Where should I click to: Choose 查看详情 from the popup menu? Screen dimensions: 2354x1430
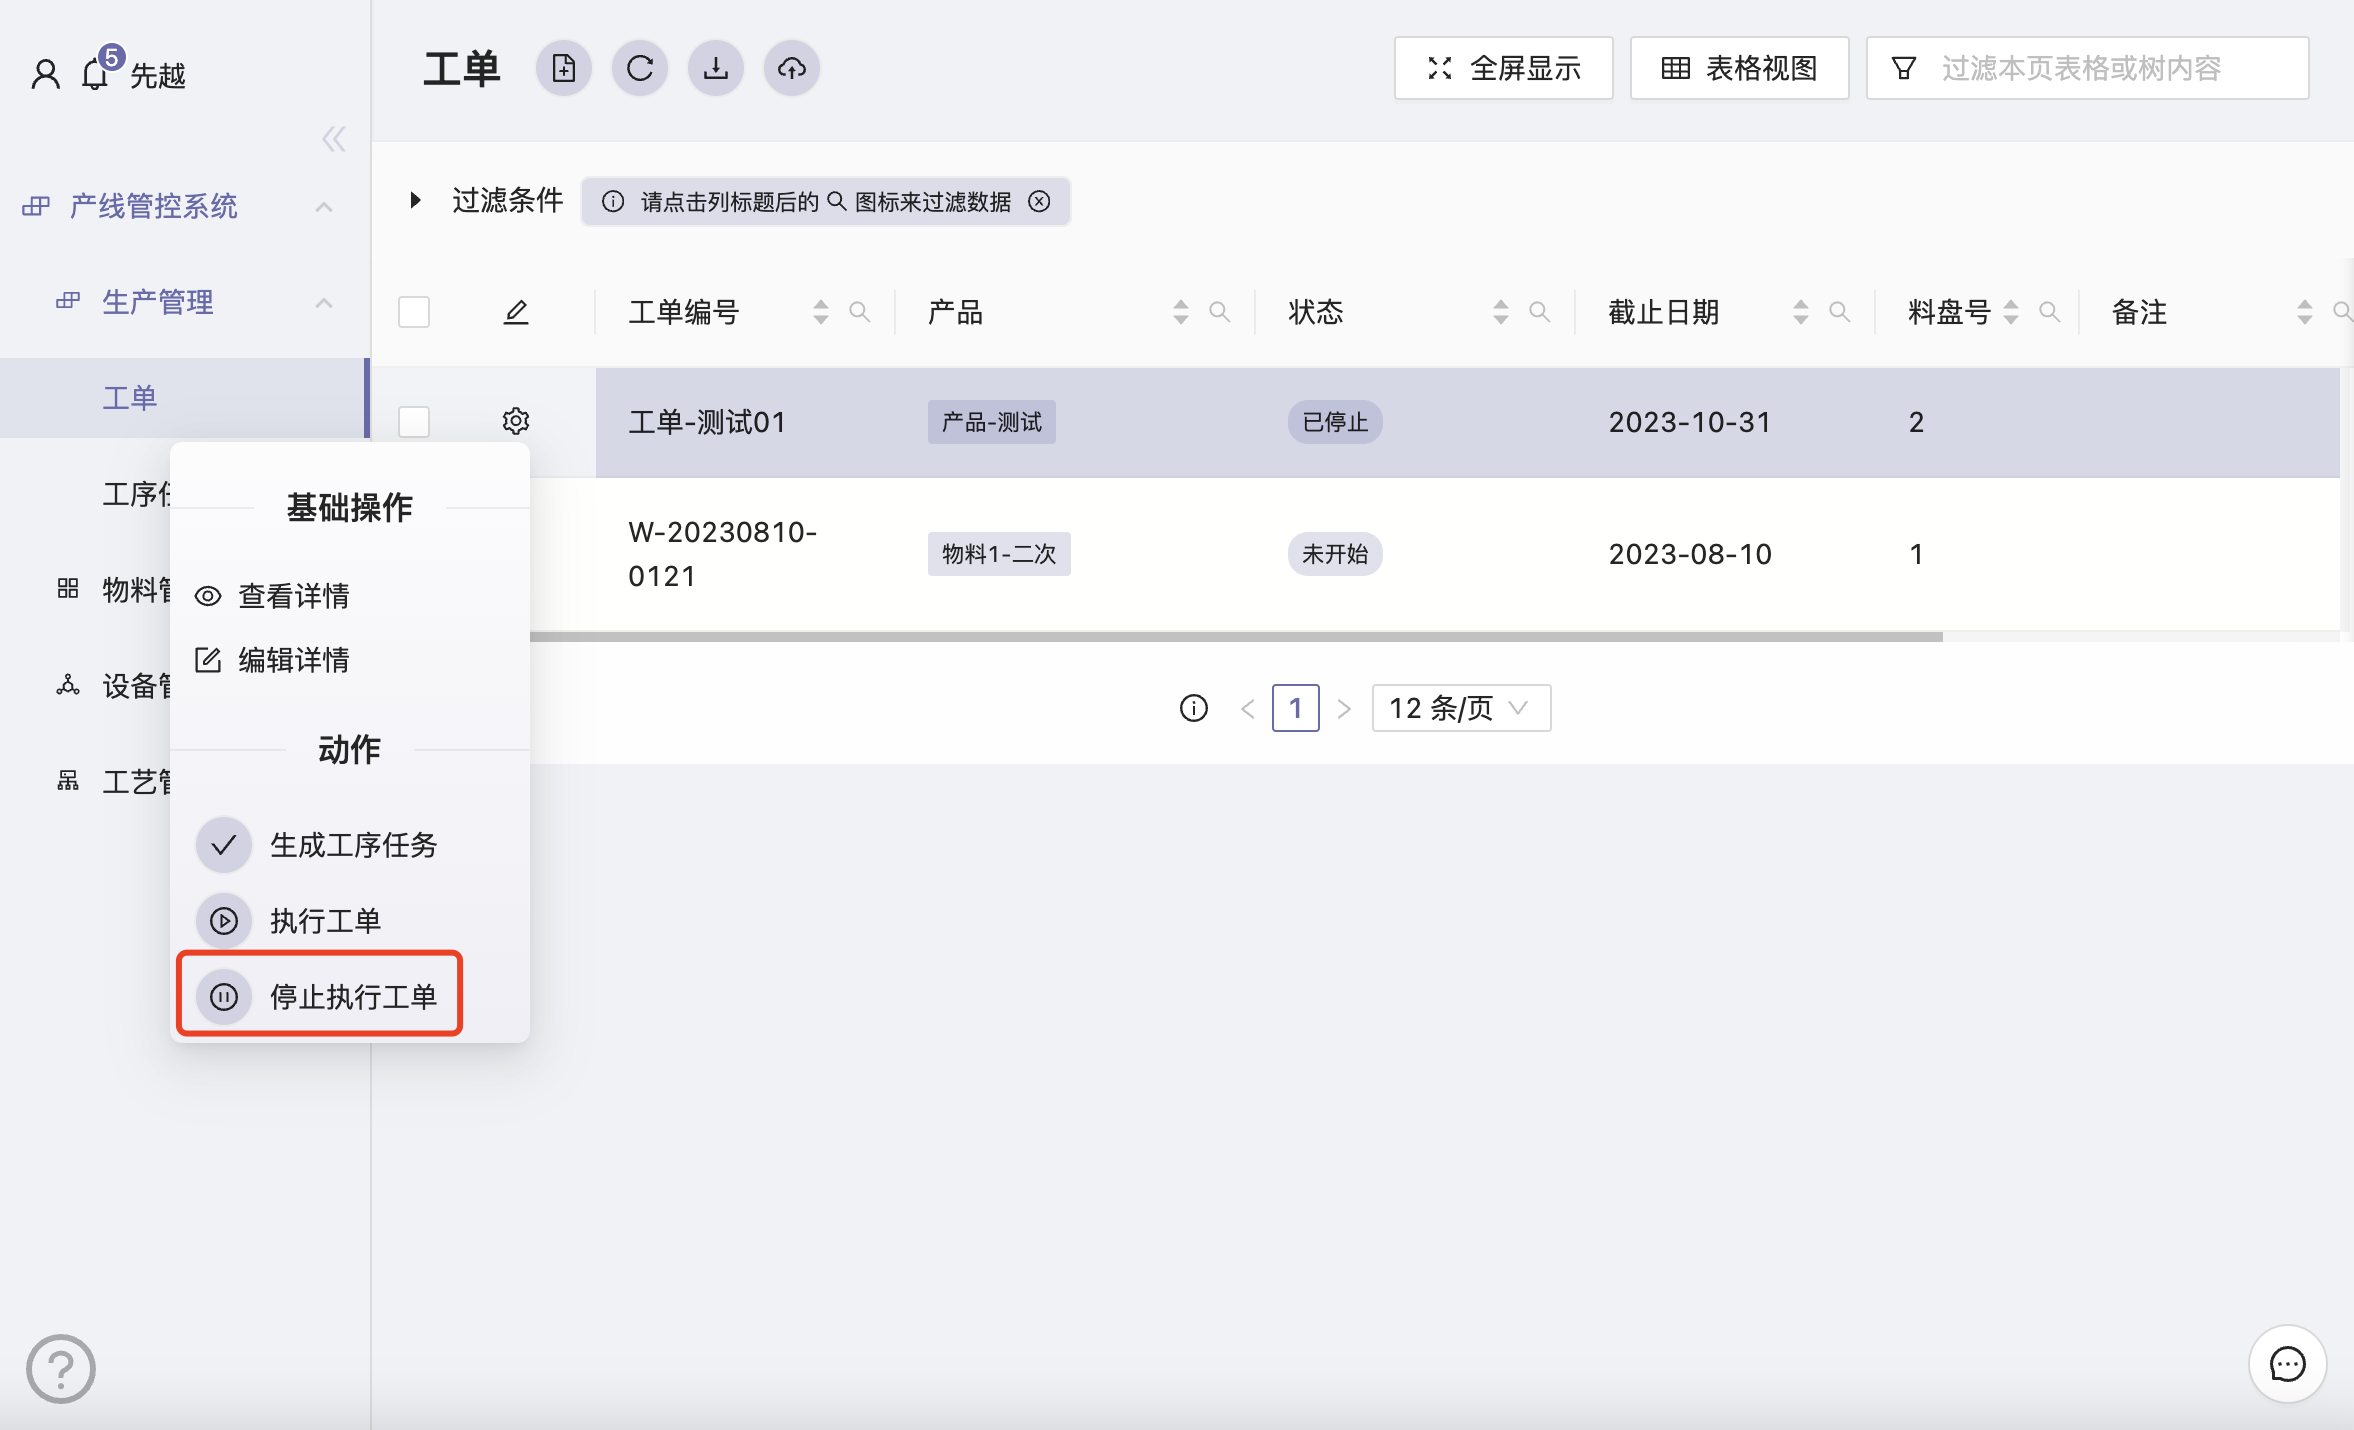coord(293,596)
